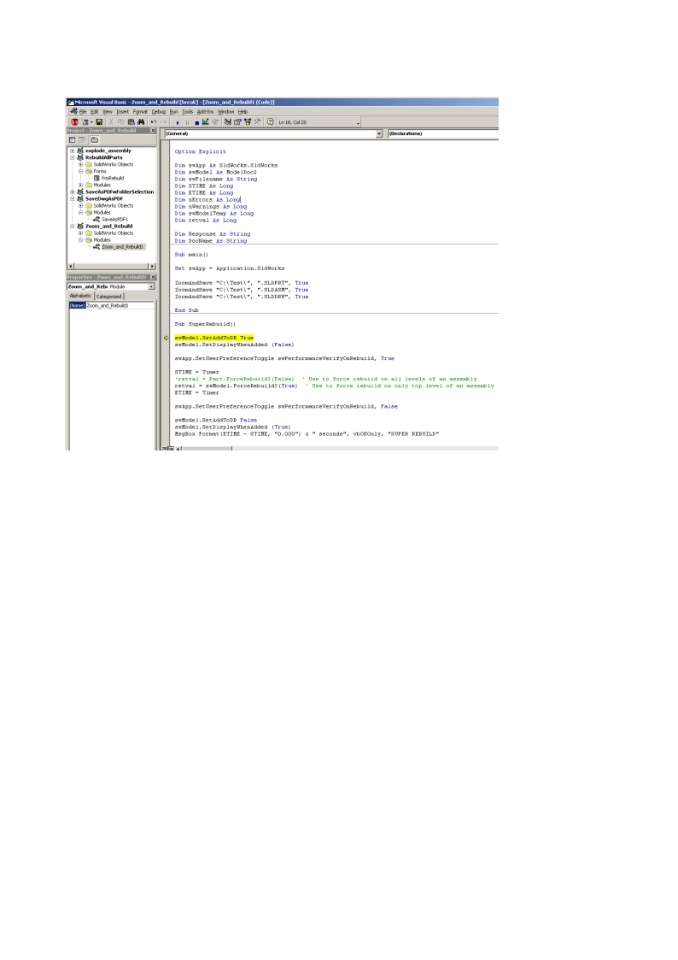Click the Redo toolbar icon

point(164,122)
